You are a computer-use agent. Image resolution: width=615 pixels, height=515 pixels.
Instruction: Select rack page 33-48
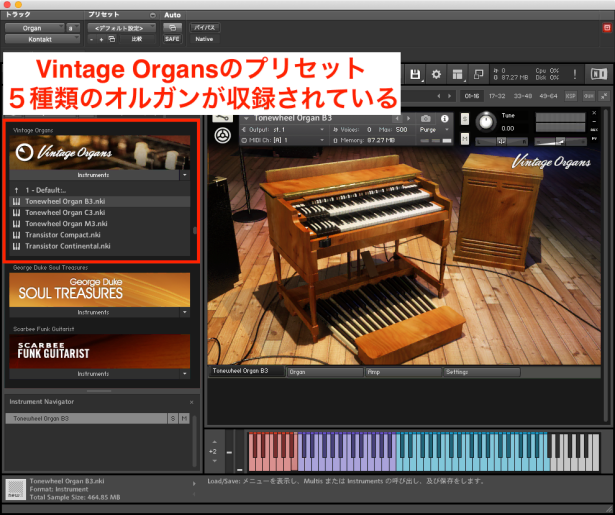[523, 96]
